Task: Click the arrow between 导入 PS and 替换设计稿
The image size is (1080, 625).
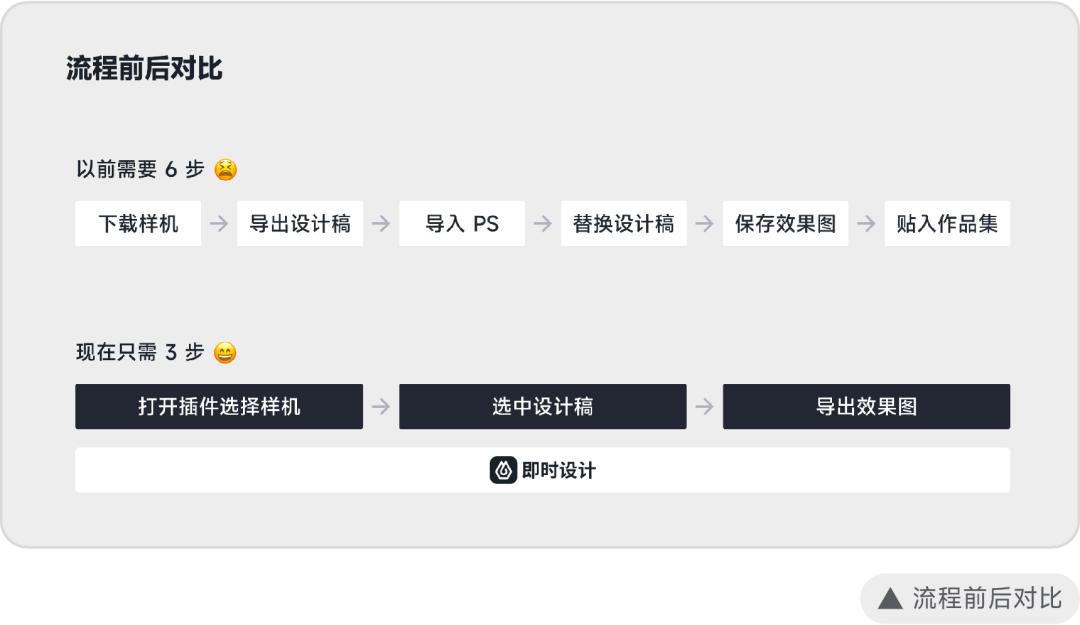Action: [x=543, y=224]
